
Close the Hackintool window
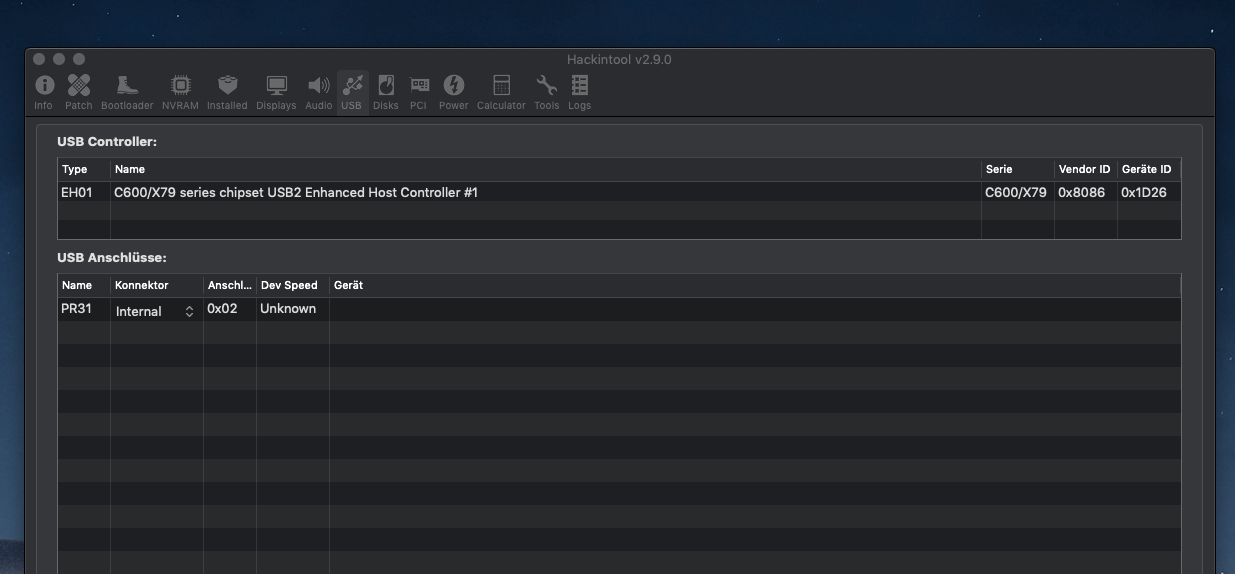coord(40,59)
